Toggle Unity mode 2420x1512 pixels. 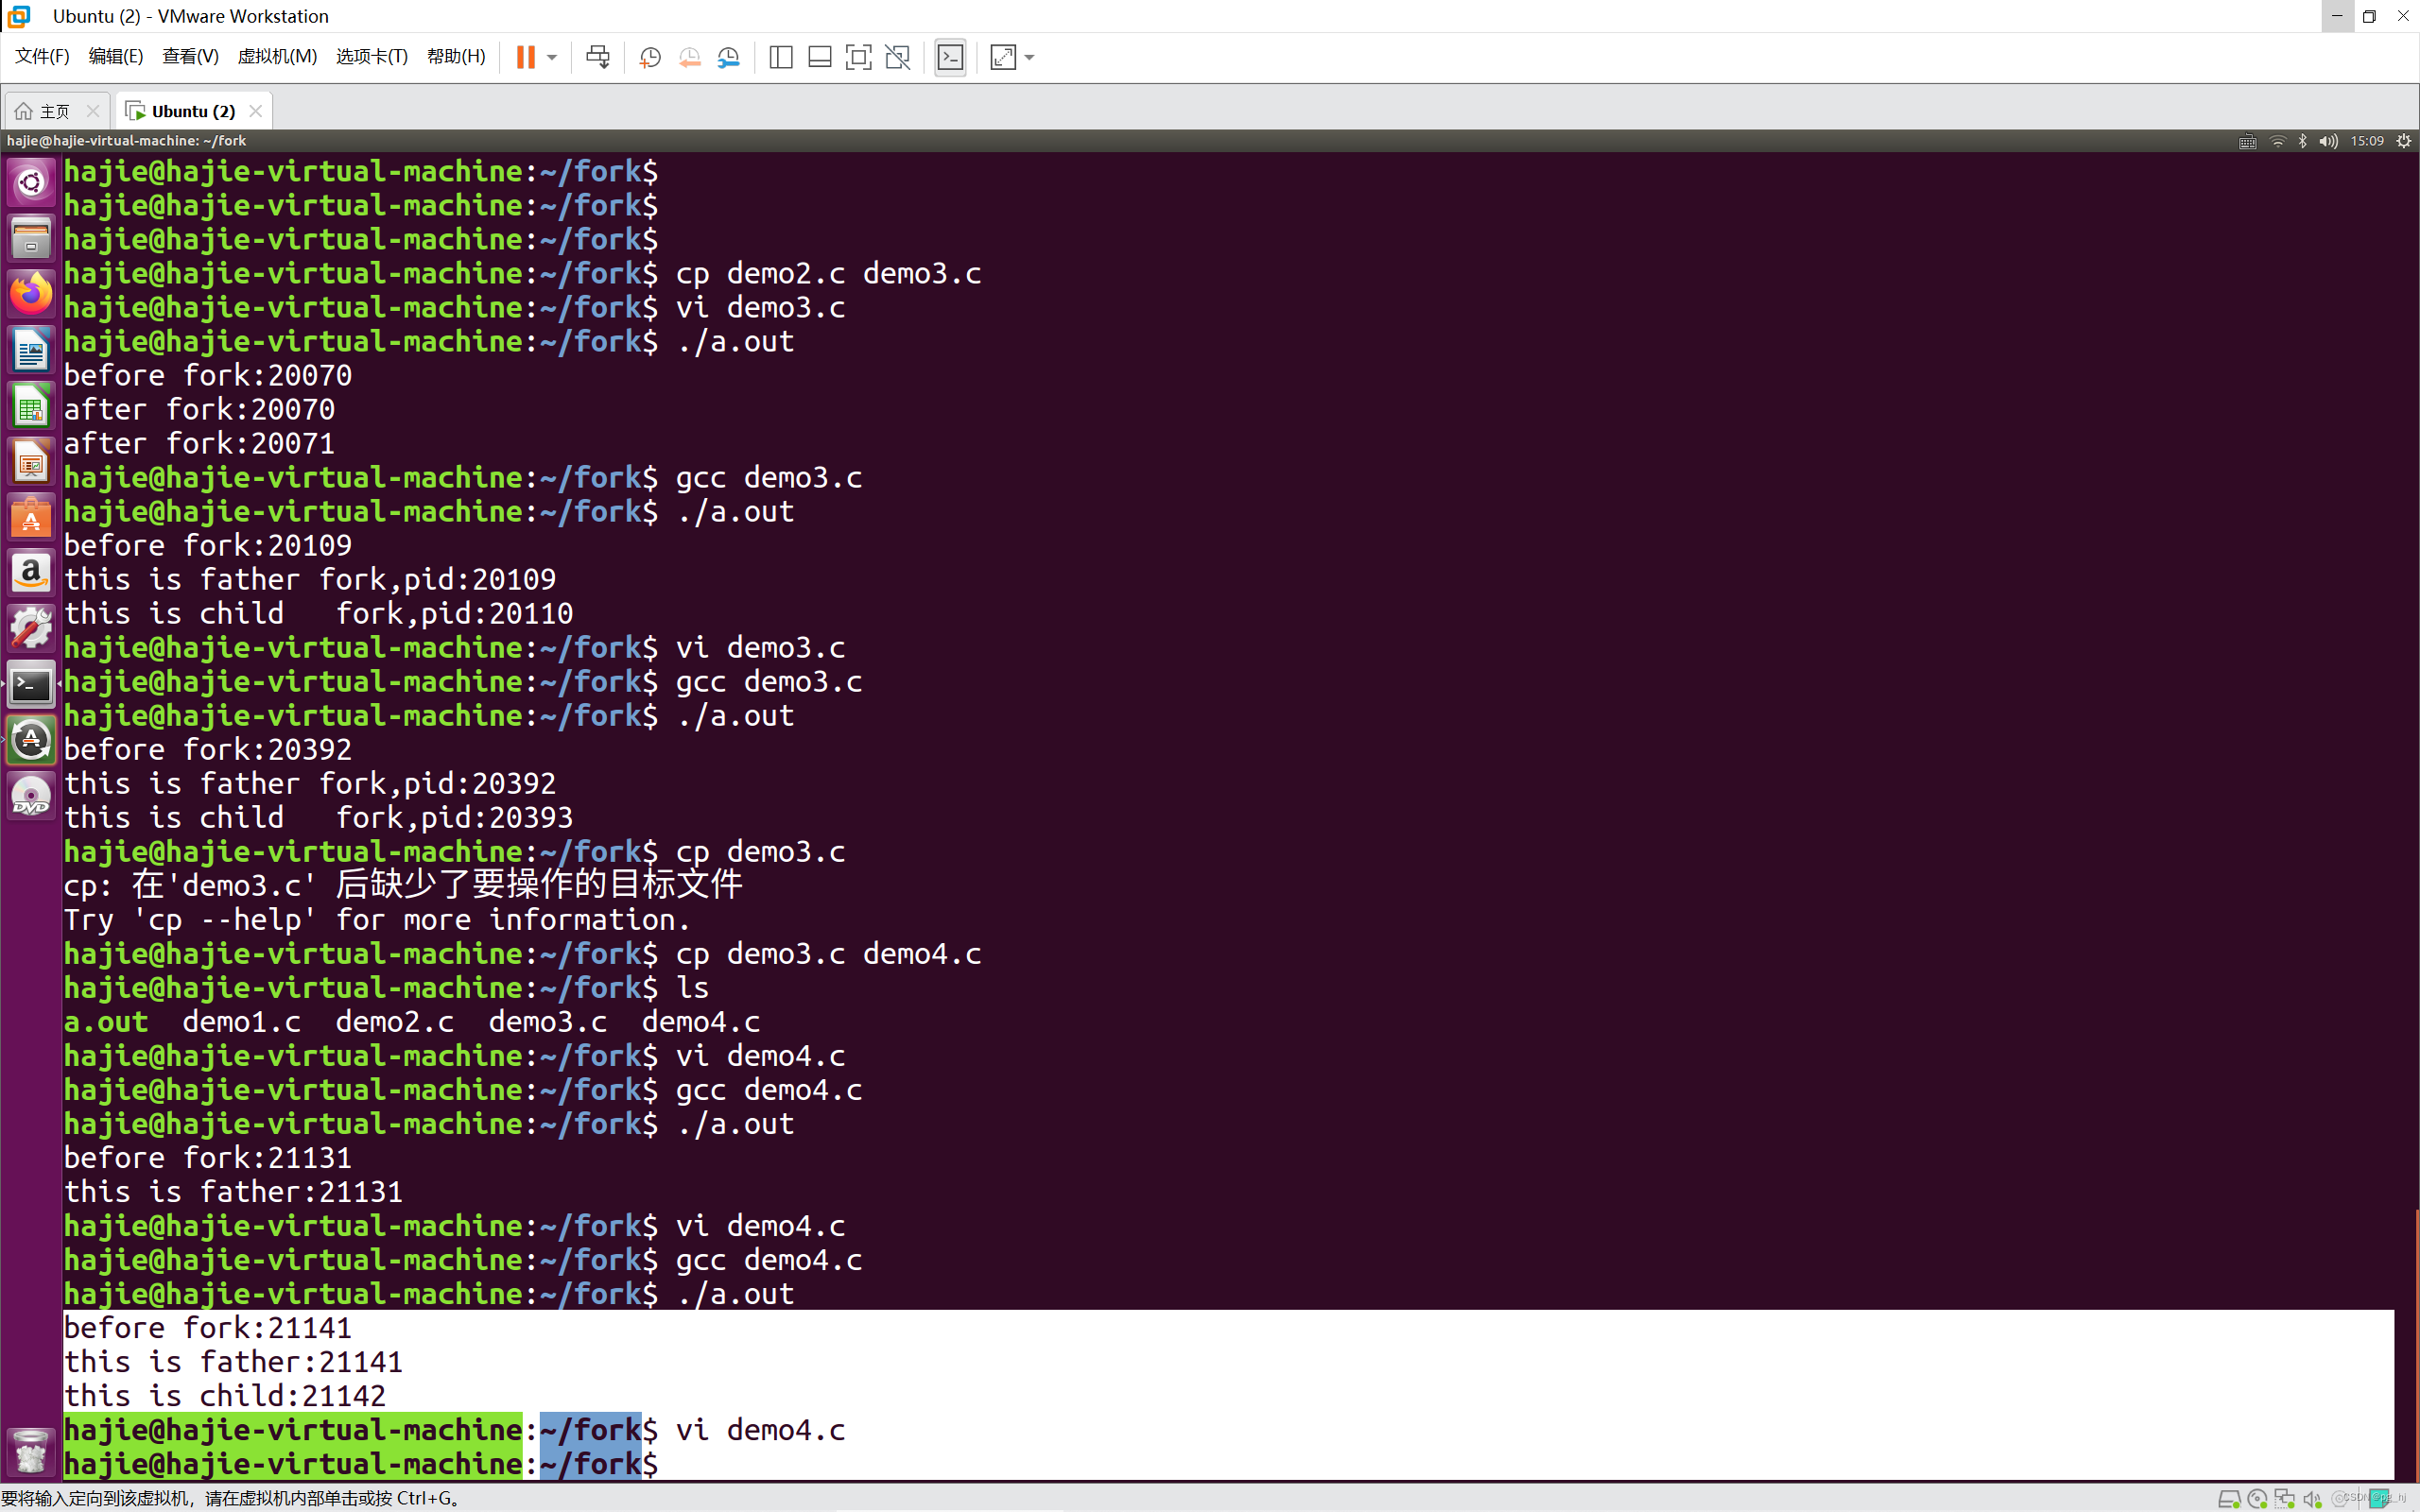click(x=898, y=57)
